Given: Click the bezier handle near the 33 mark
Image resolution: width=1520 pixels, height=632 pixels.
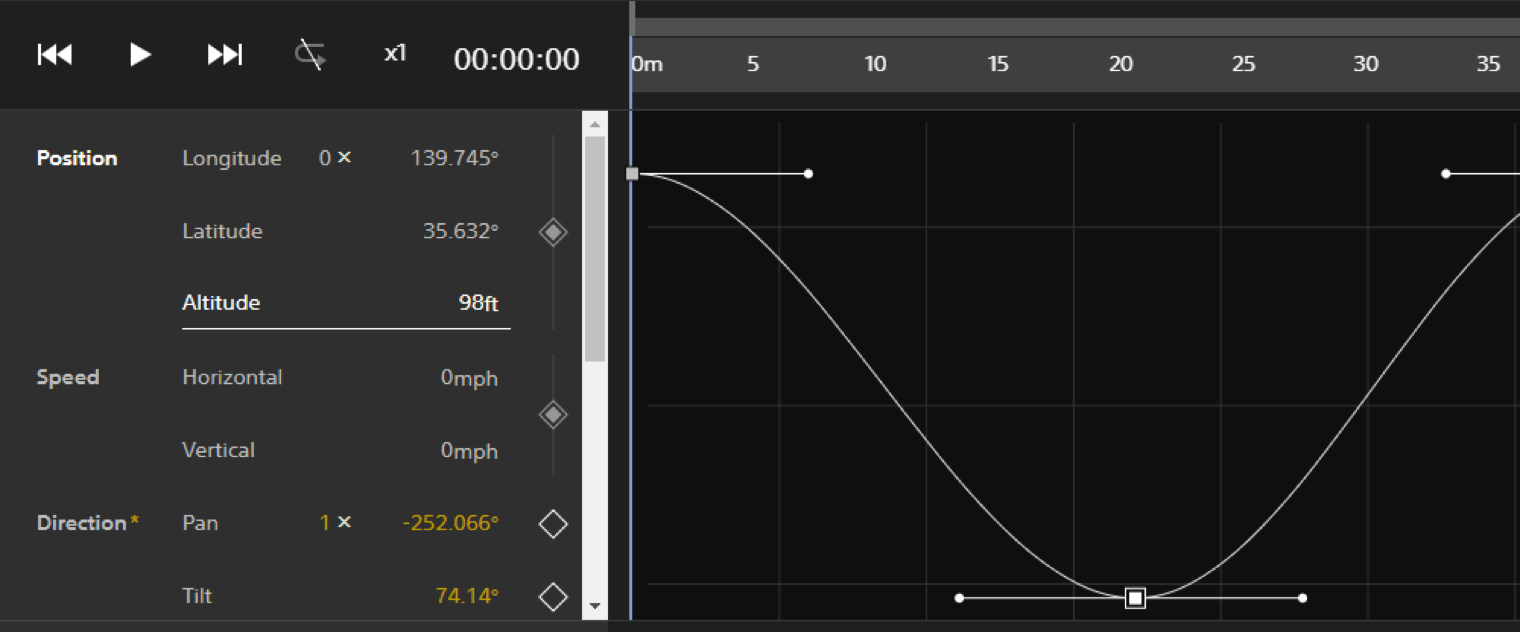Looking at the screenshot, I should click(1446, 174).
